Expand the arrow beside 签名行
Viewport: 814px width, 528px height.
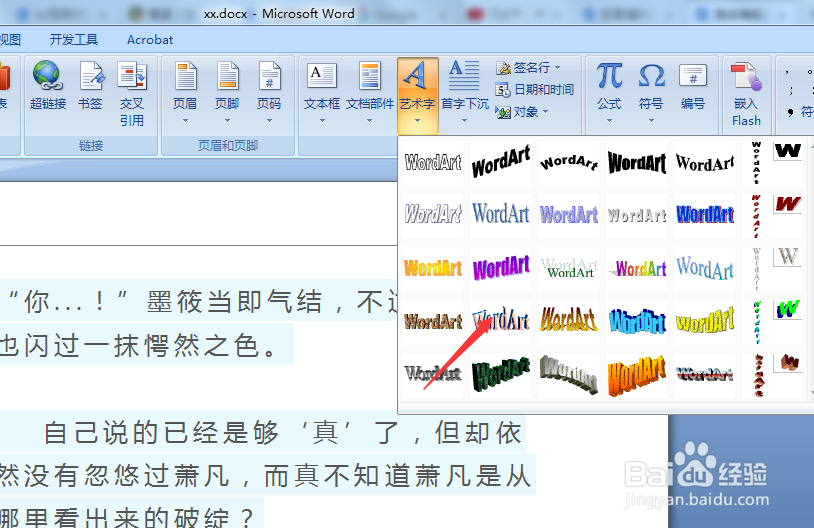click(x=558, y=67)
